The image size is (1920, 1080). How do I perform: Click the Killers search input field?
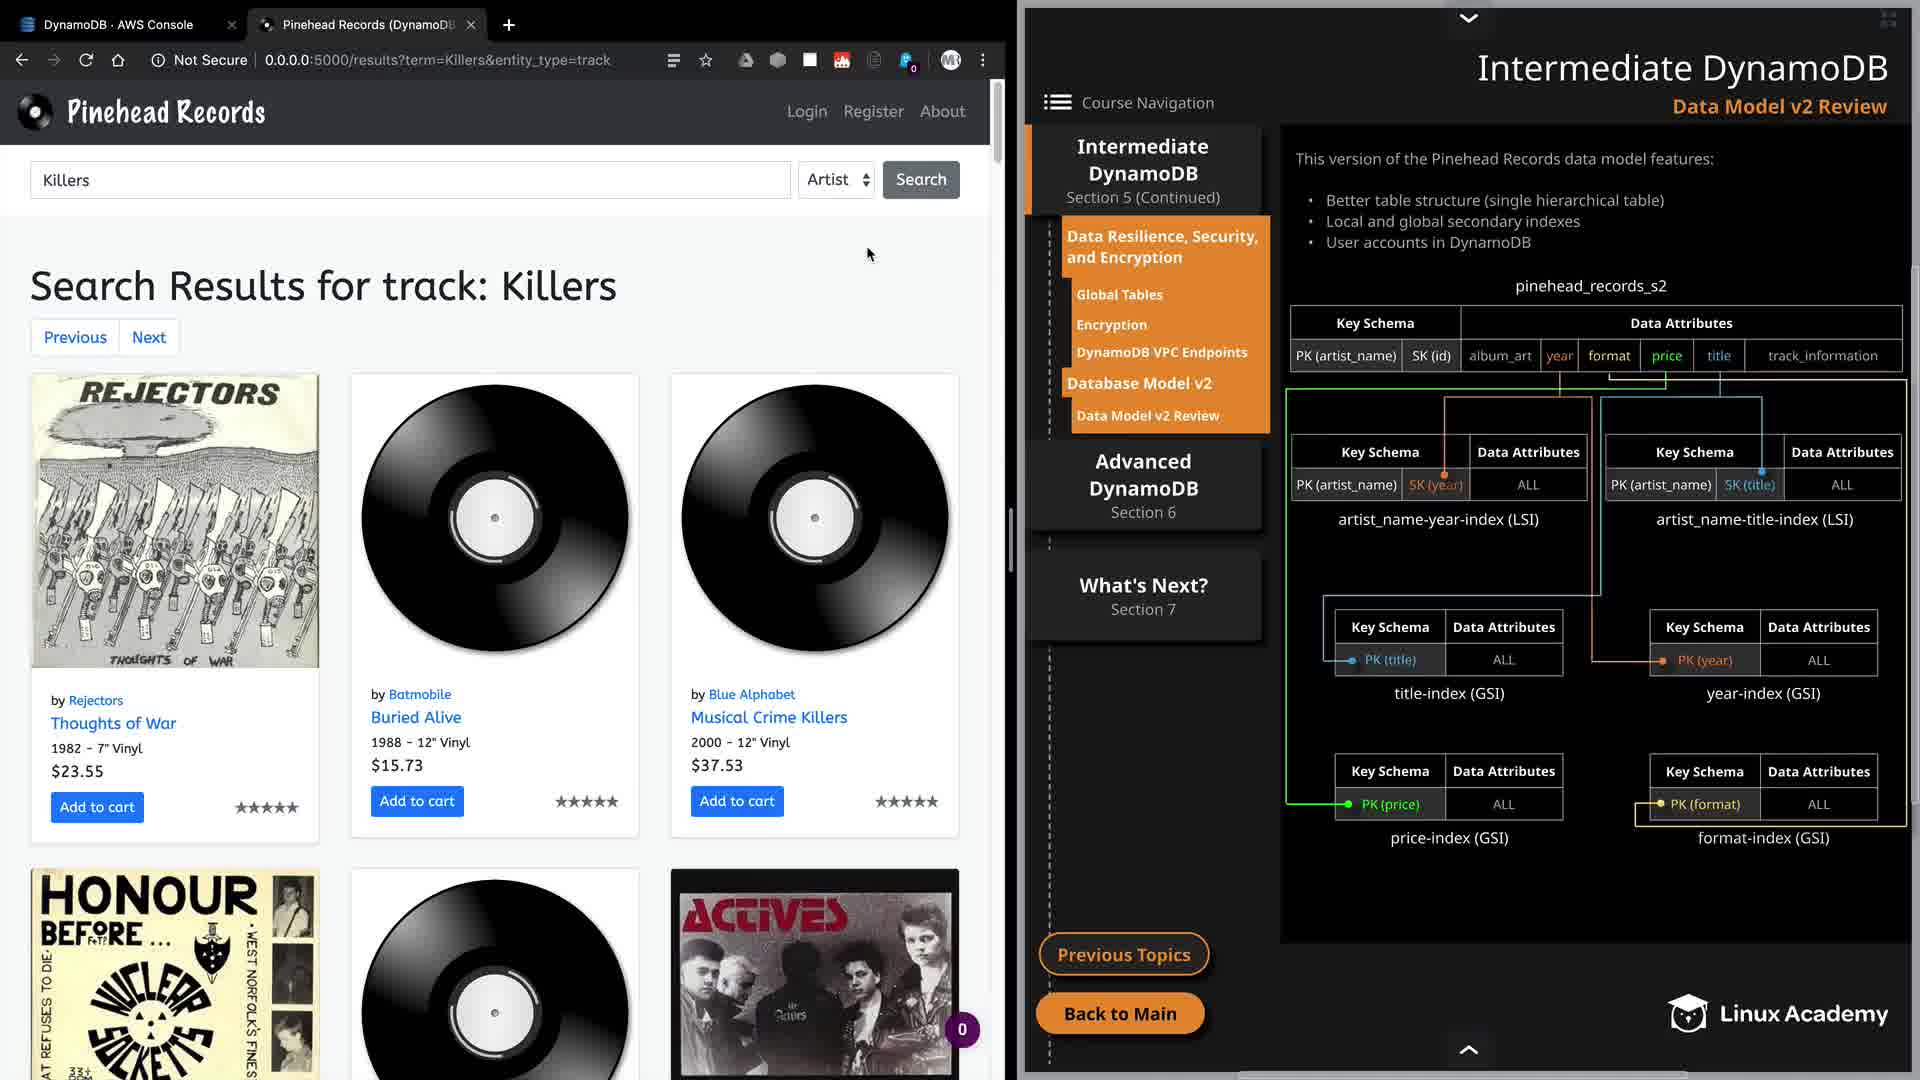coord(410,180)
